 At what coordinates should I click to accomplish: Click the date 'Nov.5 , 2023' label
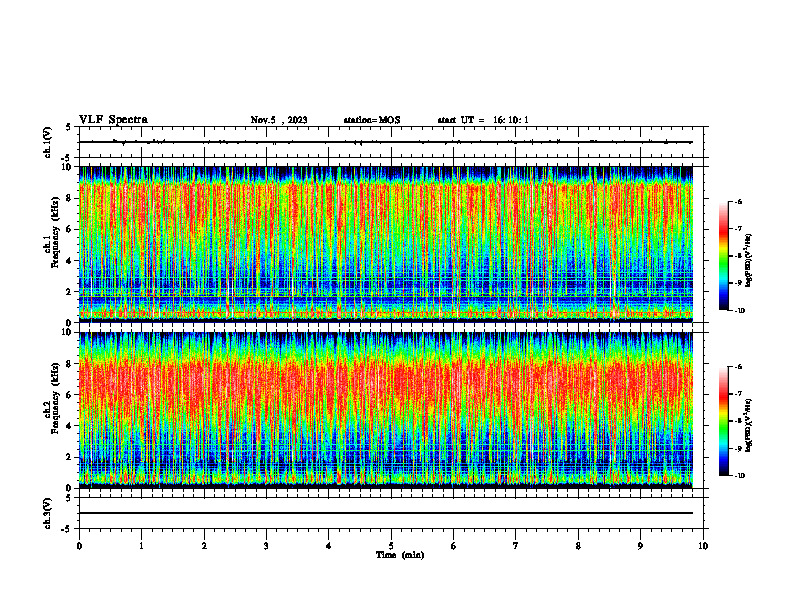pyautogui.click(x=279, y=120)
